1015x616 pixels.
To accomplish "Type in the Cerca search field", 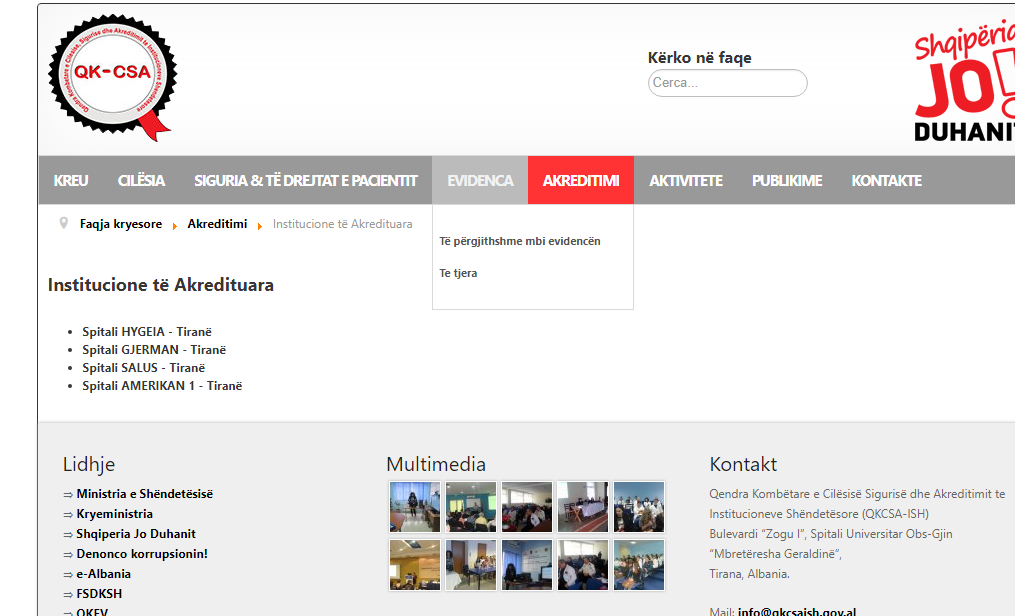I will 727,83.
